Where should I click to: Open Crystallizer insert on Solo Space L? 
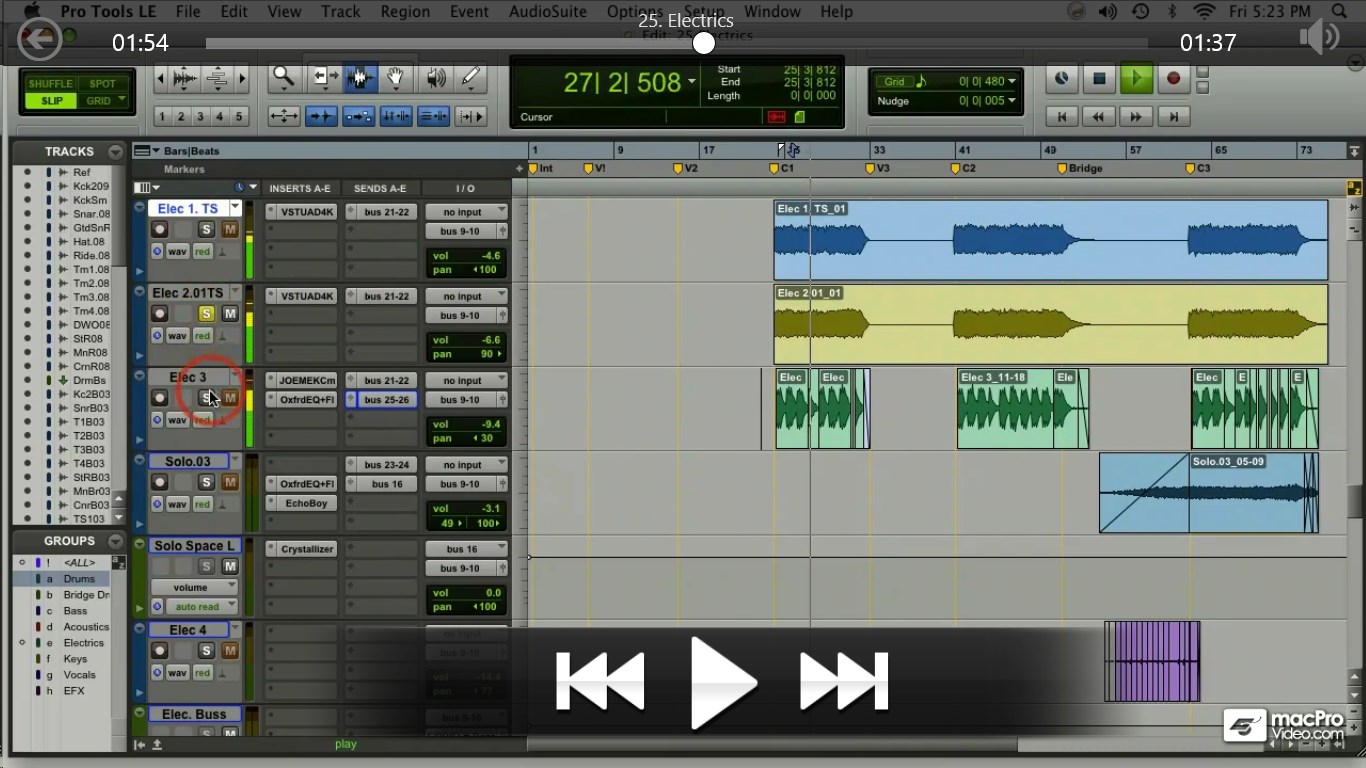coord(301,548)
